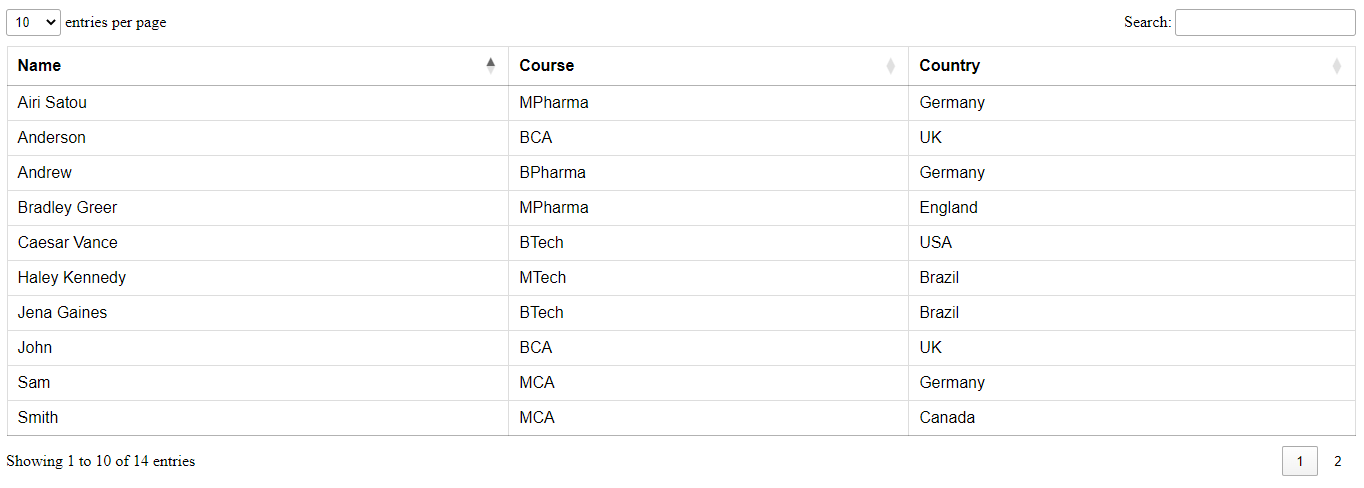Select the Bradley Greer row
Viewport: 1364px width, 488px height.
[681, 208]
